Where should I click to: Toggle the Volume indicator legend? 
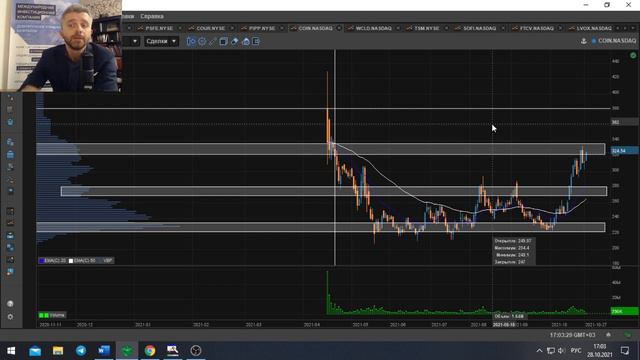tap(52, 315)
